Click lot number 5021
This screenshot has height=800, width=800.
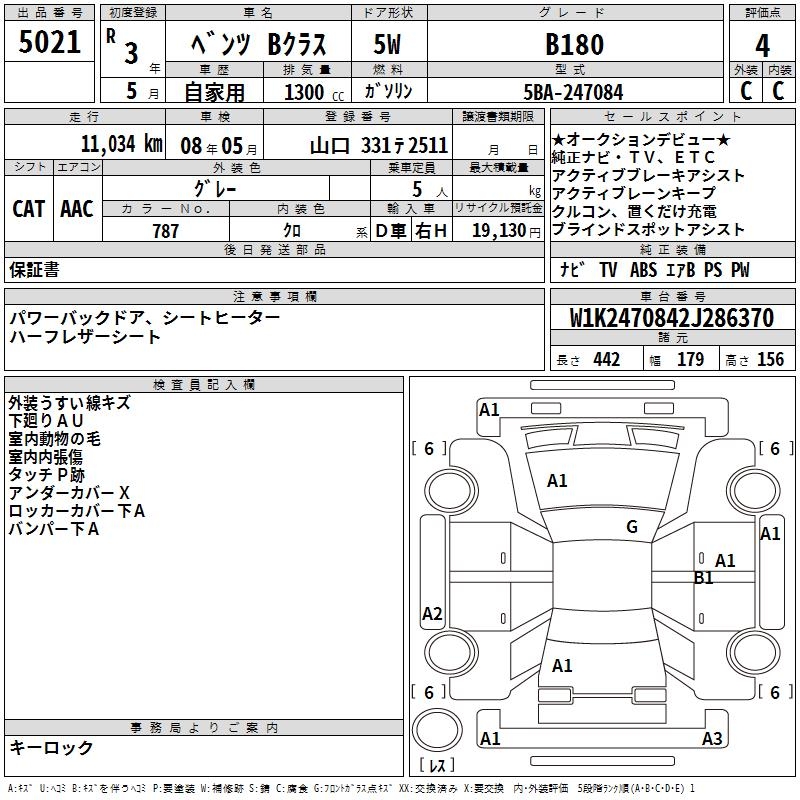(49, 42)
